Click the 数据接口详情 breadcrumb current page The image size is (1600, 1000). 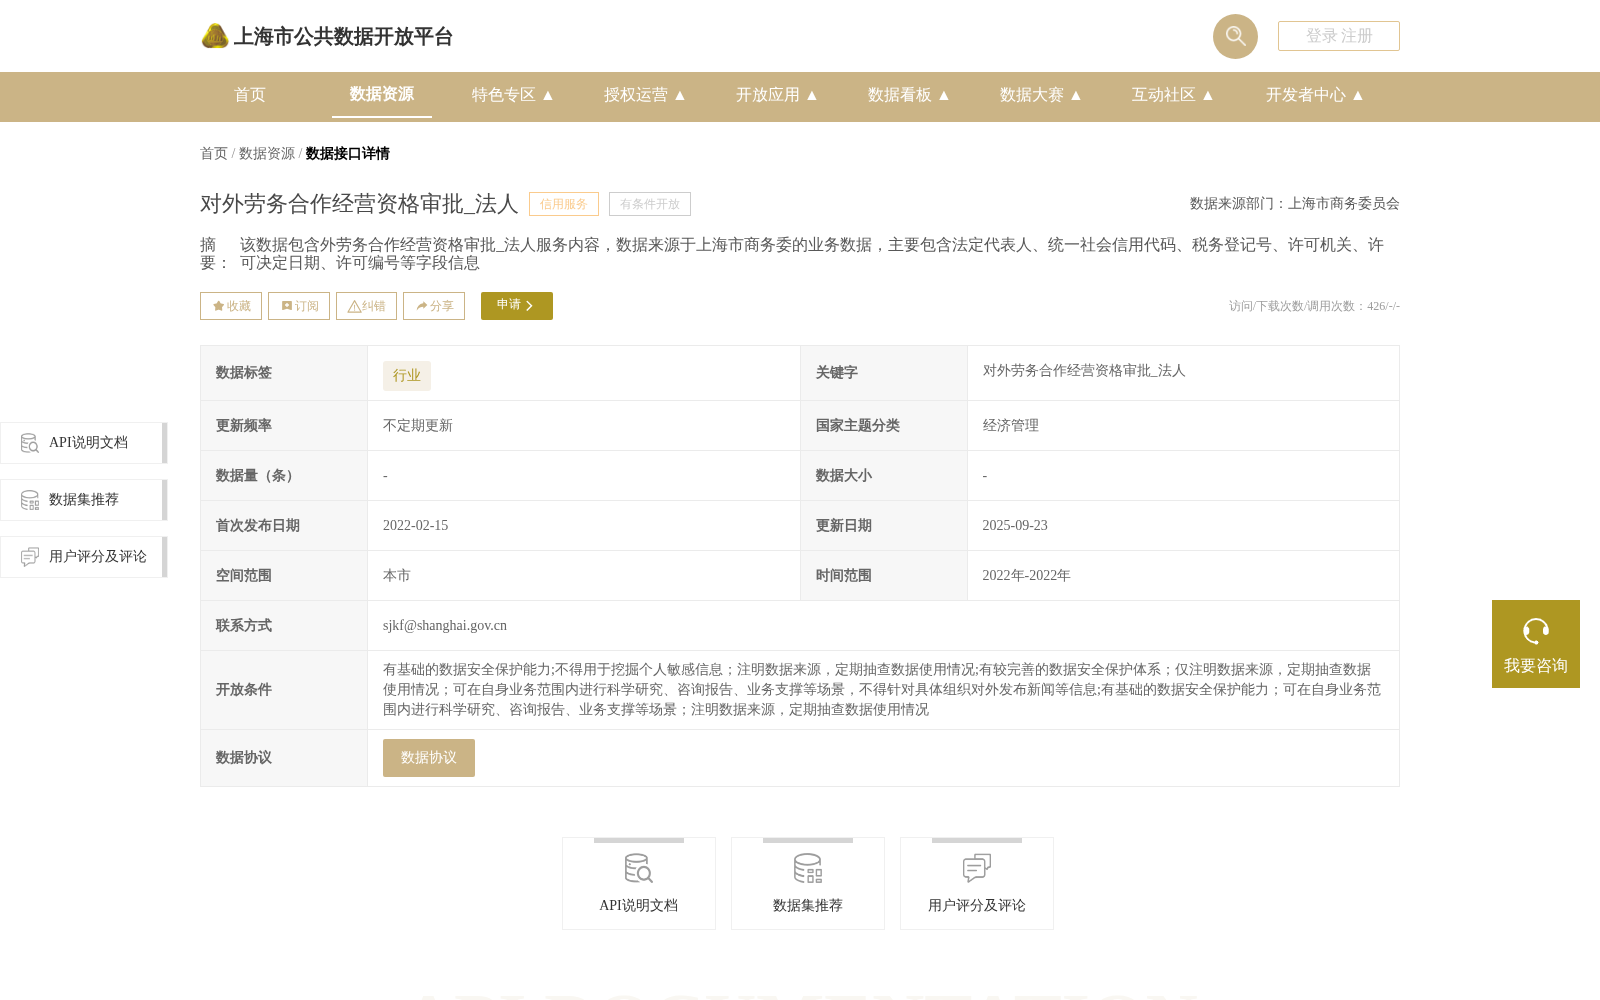coord(348,153)
